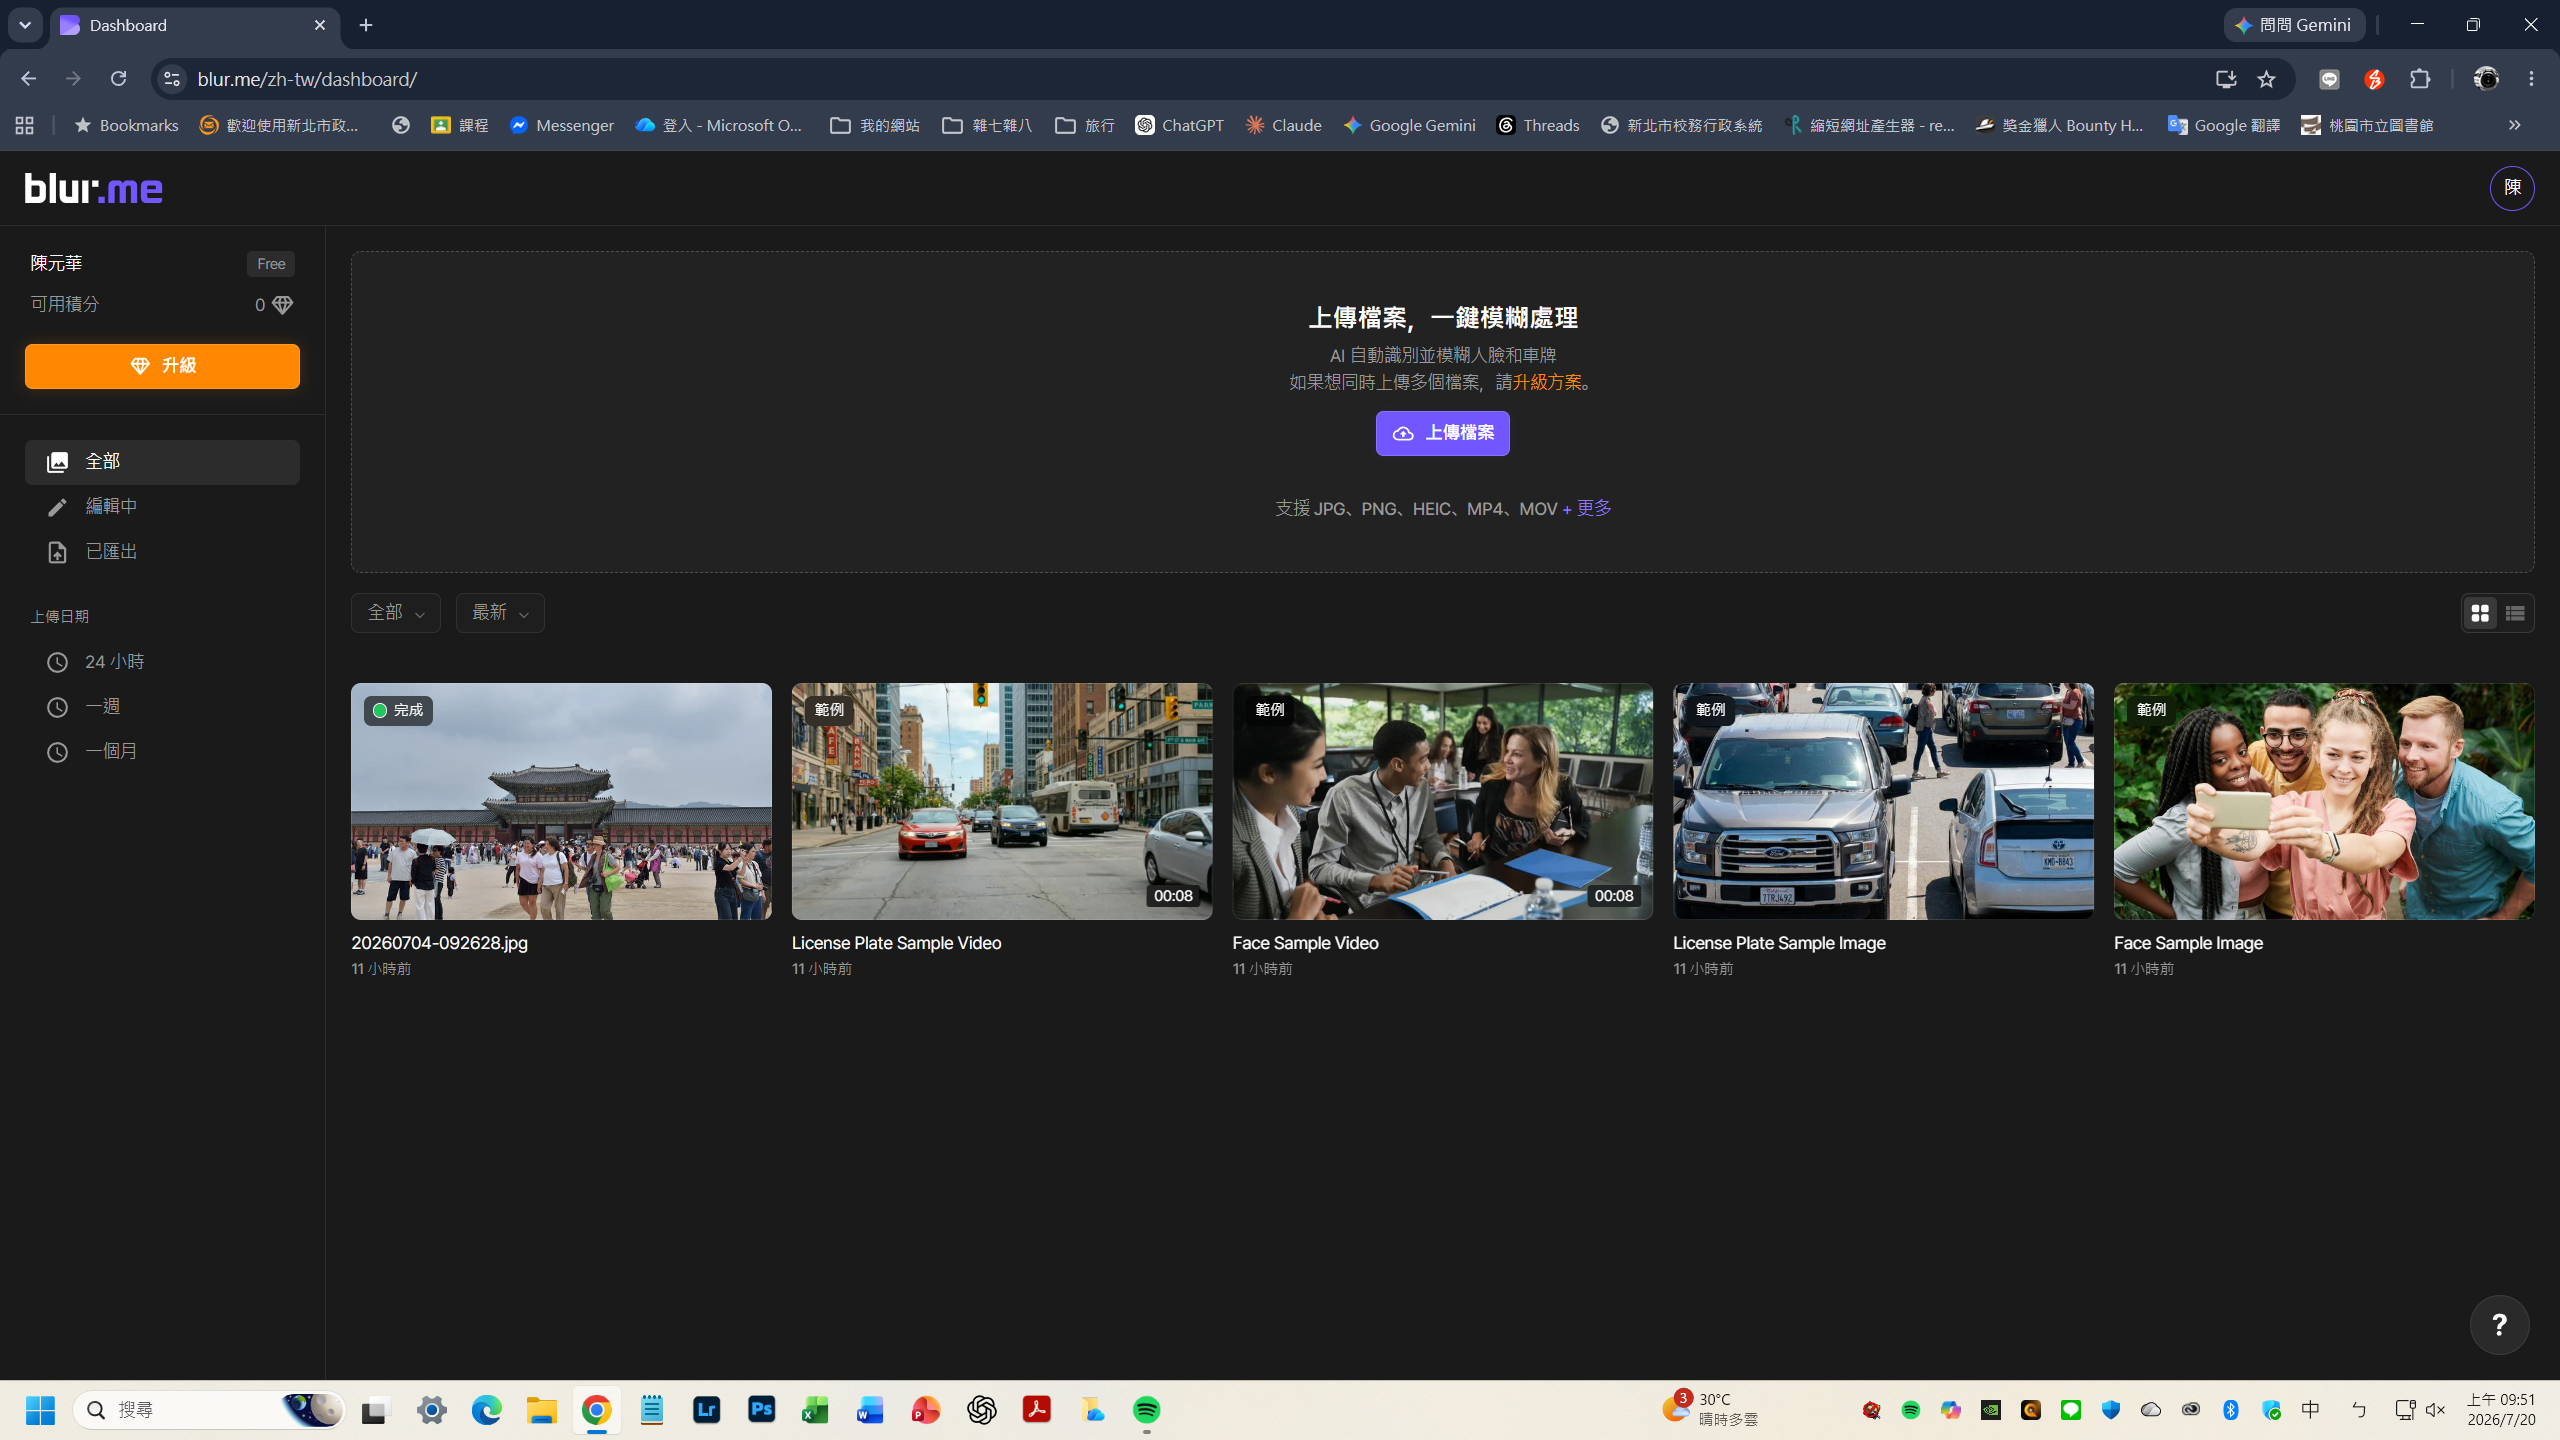
Task: Open the 雜七雜八 bookmark folder
Action: (x=987, y=125)
